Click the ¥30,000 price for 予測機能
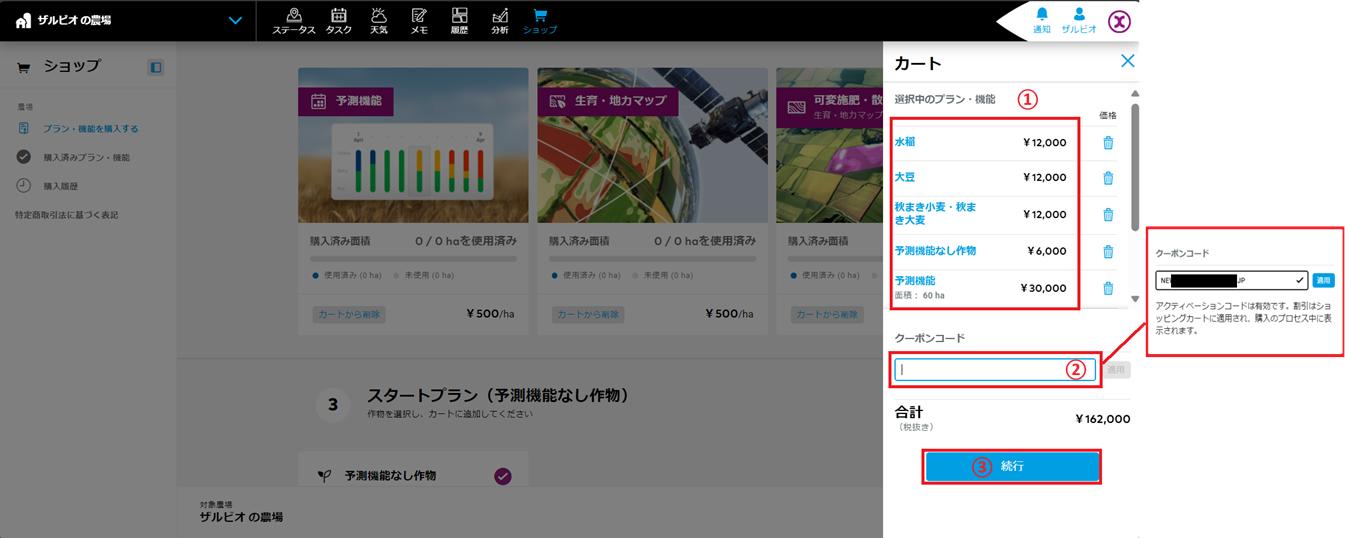This screenshot has height=538, width=1345. click(x=1043, y=288)
